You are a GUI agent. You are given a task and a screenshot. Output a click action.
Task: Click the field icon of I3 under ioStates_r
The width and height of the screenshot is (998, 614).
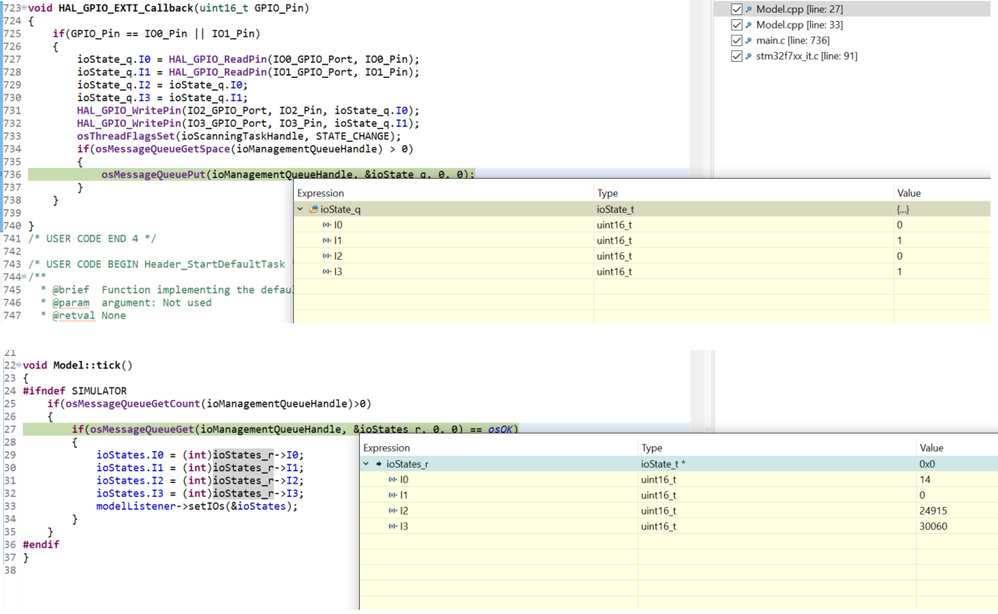pyautogui.click(x=393, y=526)
